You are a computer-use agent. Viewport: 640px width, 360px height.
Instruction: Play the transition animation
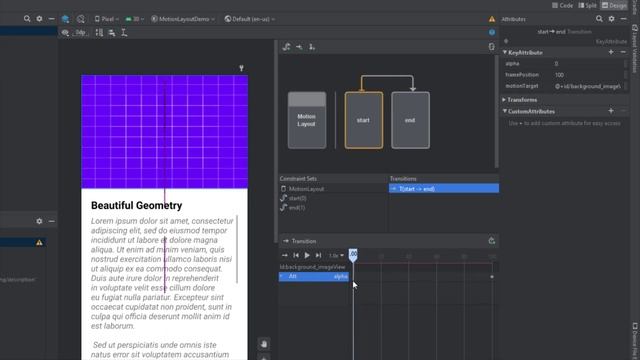click(307, 256)
